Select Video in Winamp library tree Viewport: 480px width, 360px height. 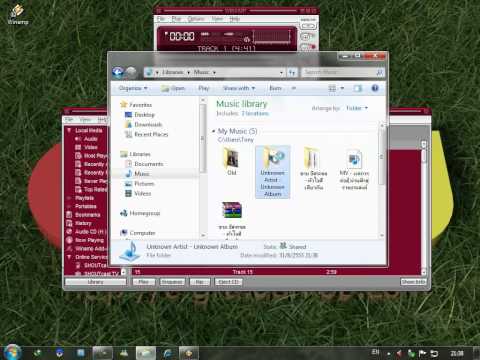tap(86, 147)
